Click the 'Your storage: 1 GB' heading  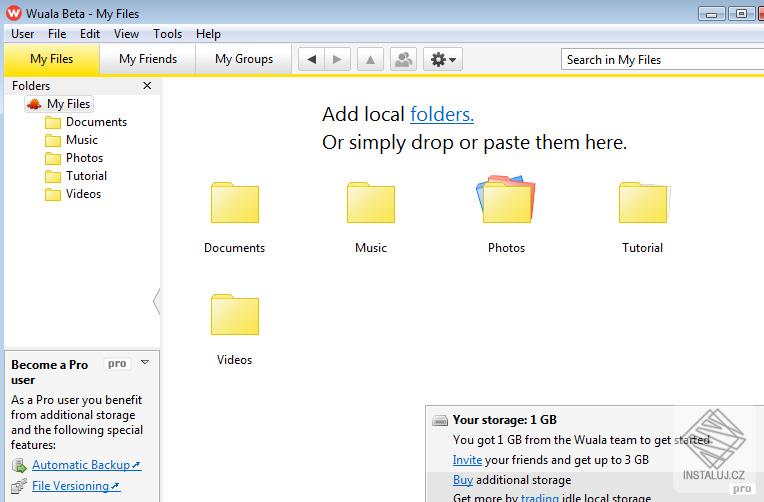(505, 420)
